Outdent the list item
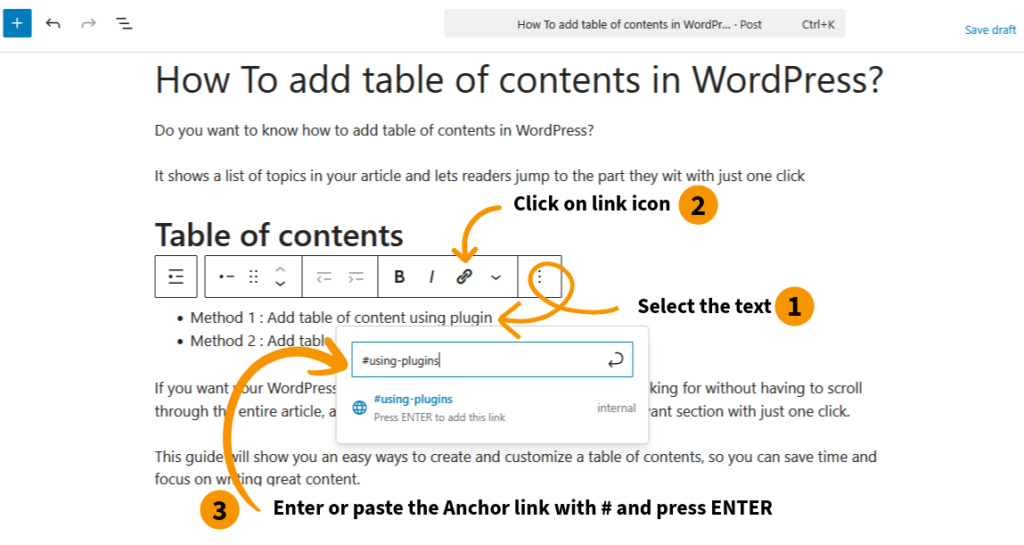The height and width of the screenshot is (545, 1024). click(x=324, y=277)
